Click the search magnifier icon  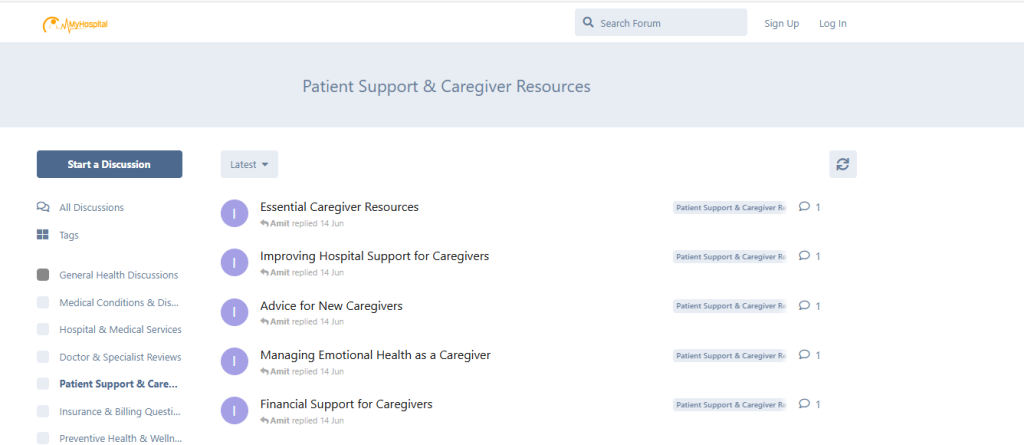(588, 23)
